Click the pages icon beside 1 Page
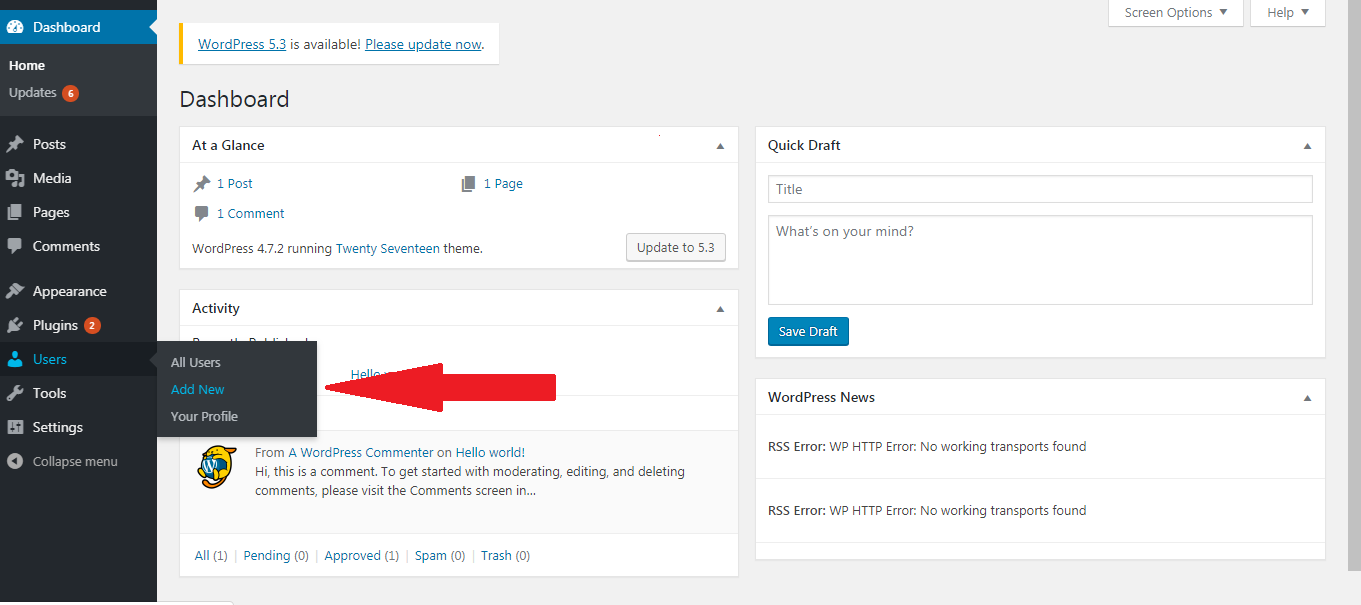Screen dimensions: 1361x605 (x=469, y=184)
